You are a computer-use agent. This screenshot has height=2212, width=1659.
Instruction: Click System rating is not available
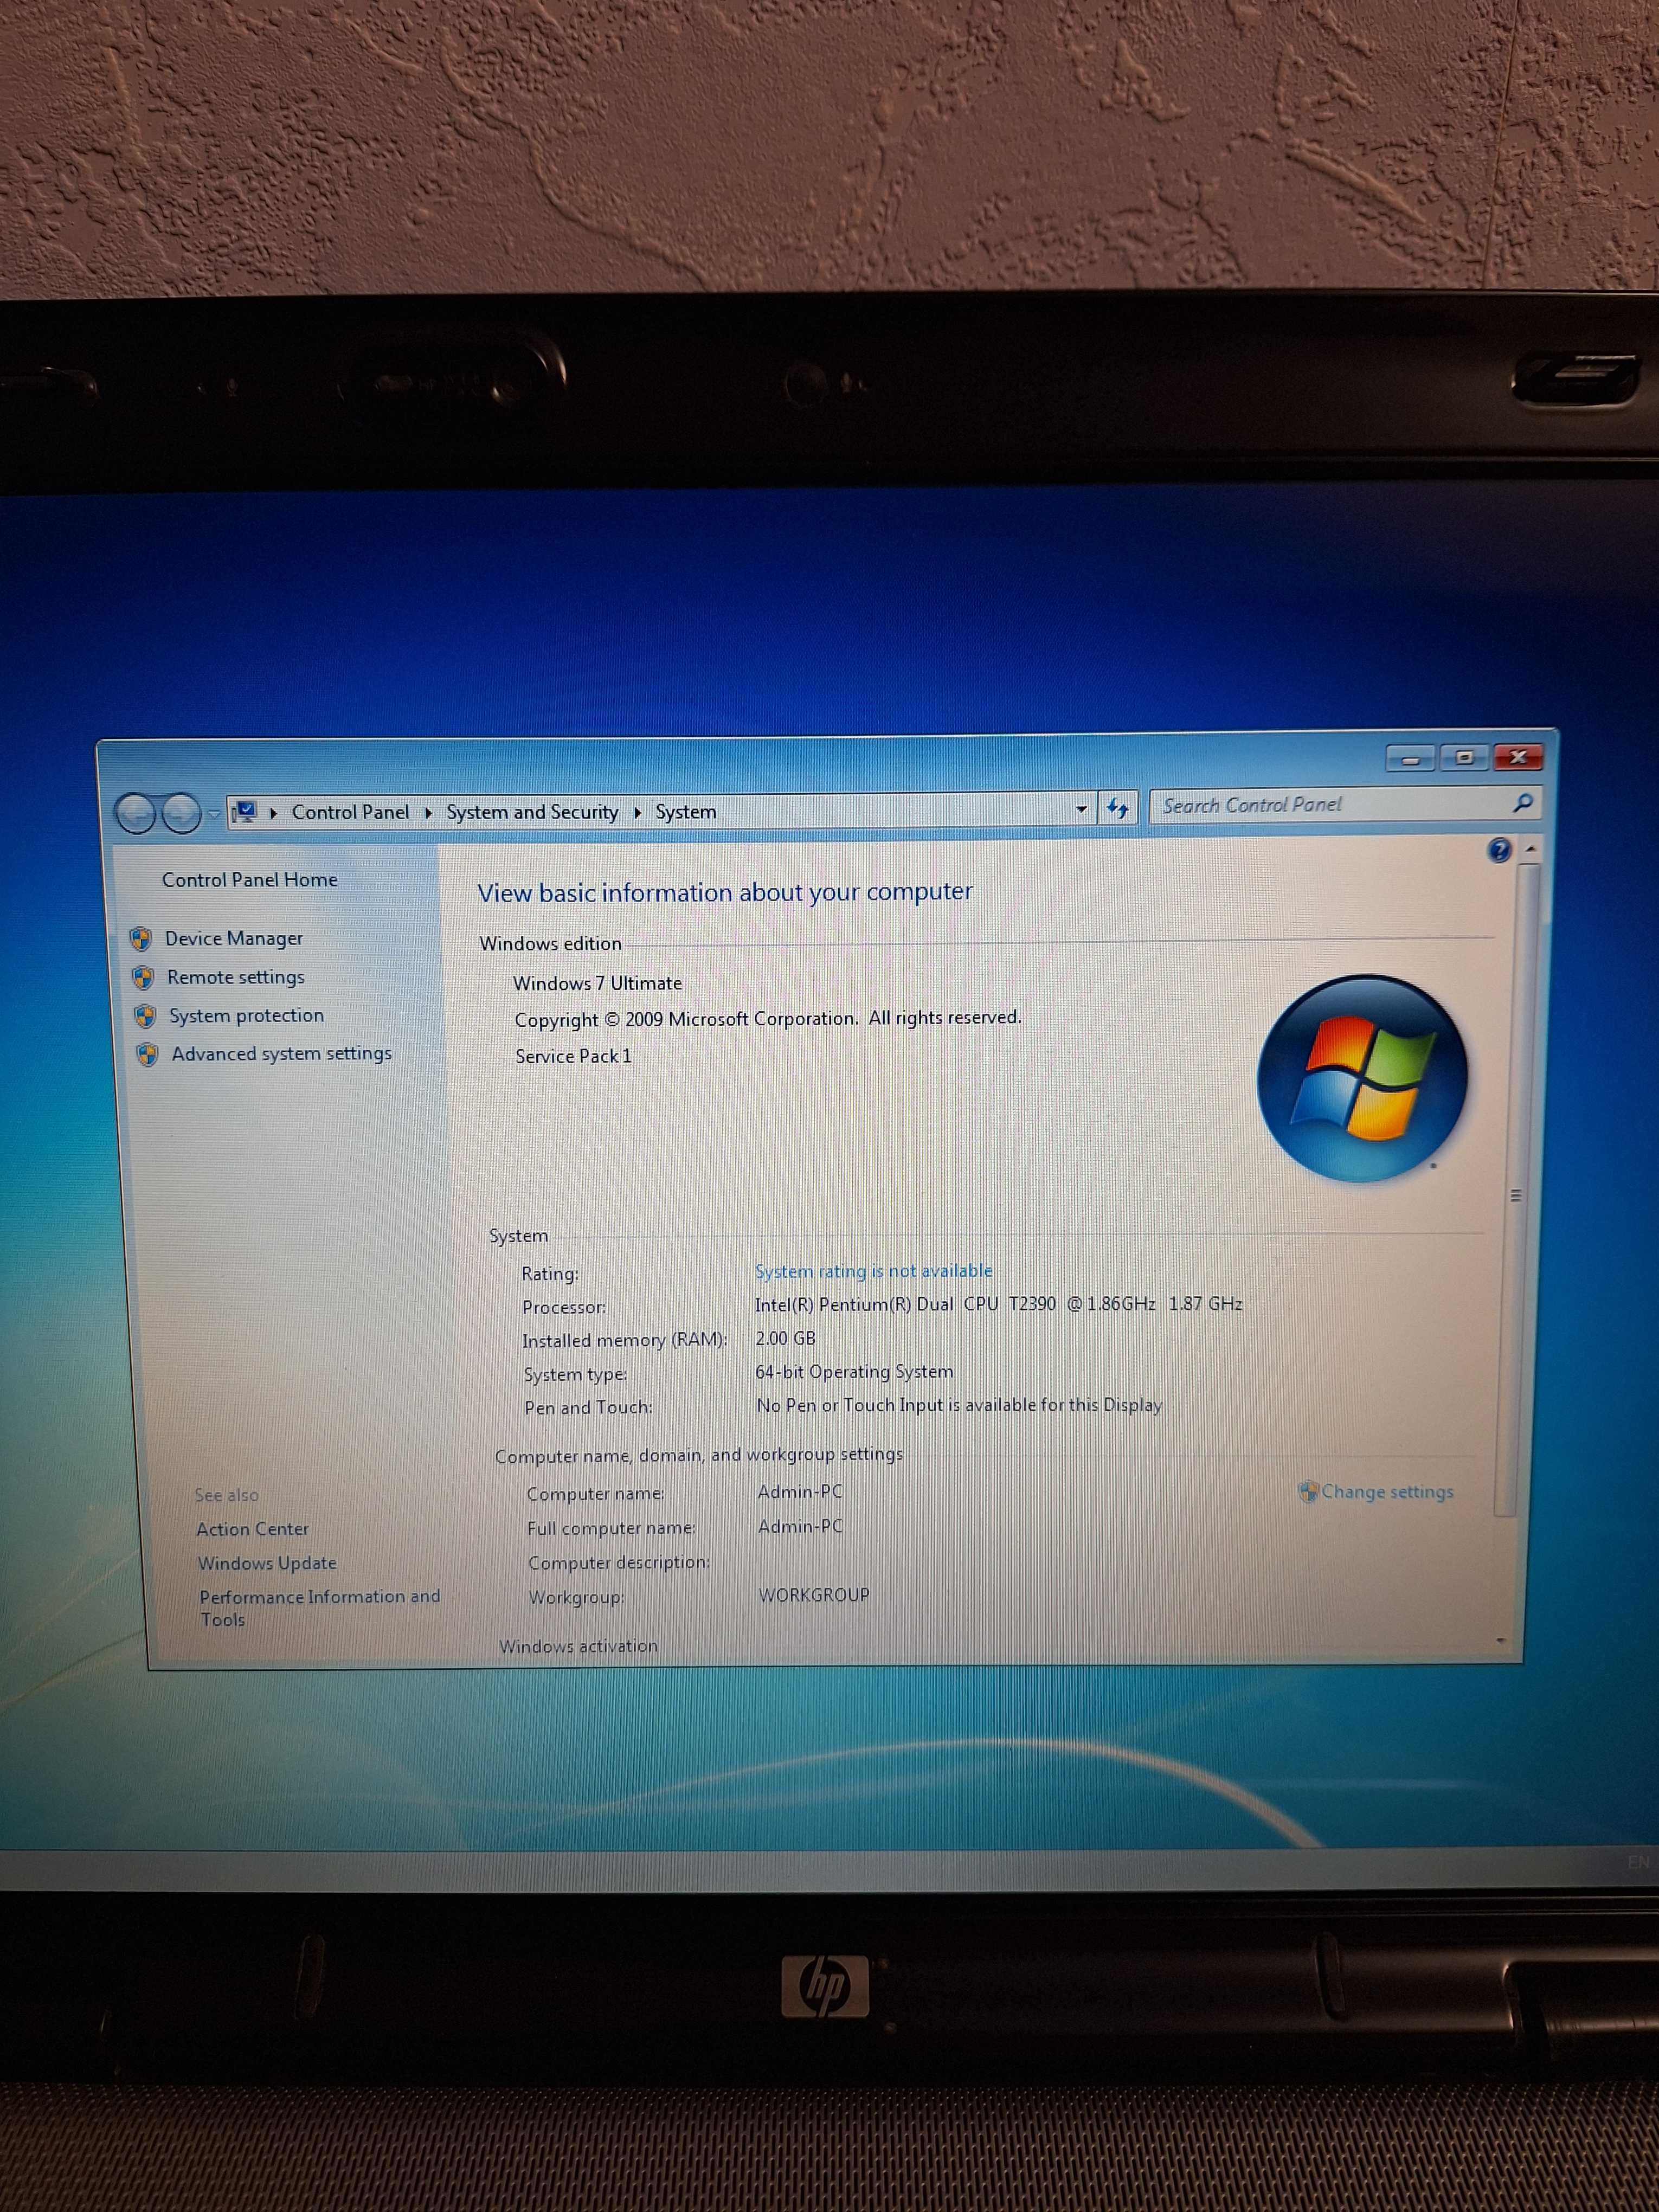tap(874, 1271)
